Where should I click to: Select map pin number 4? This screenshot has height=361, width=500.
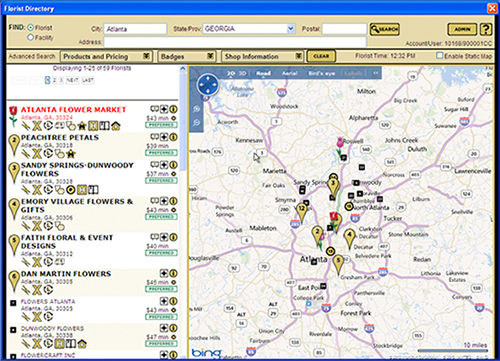coord(349,238)
